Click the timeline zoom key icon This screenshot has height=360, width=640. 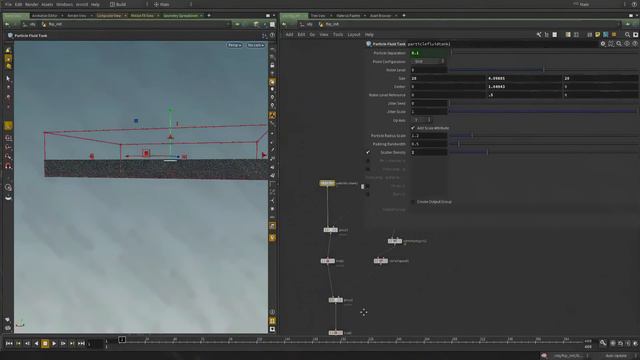pyautogui.click(x=603, y=343)
